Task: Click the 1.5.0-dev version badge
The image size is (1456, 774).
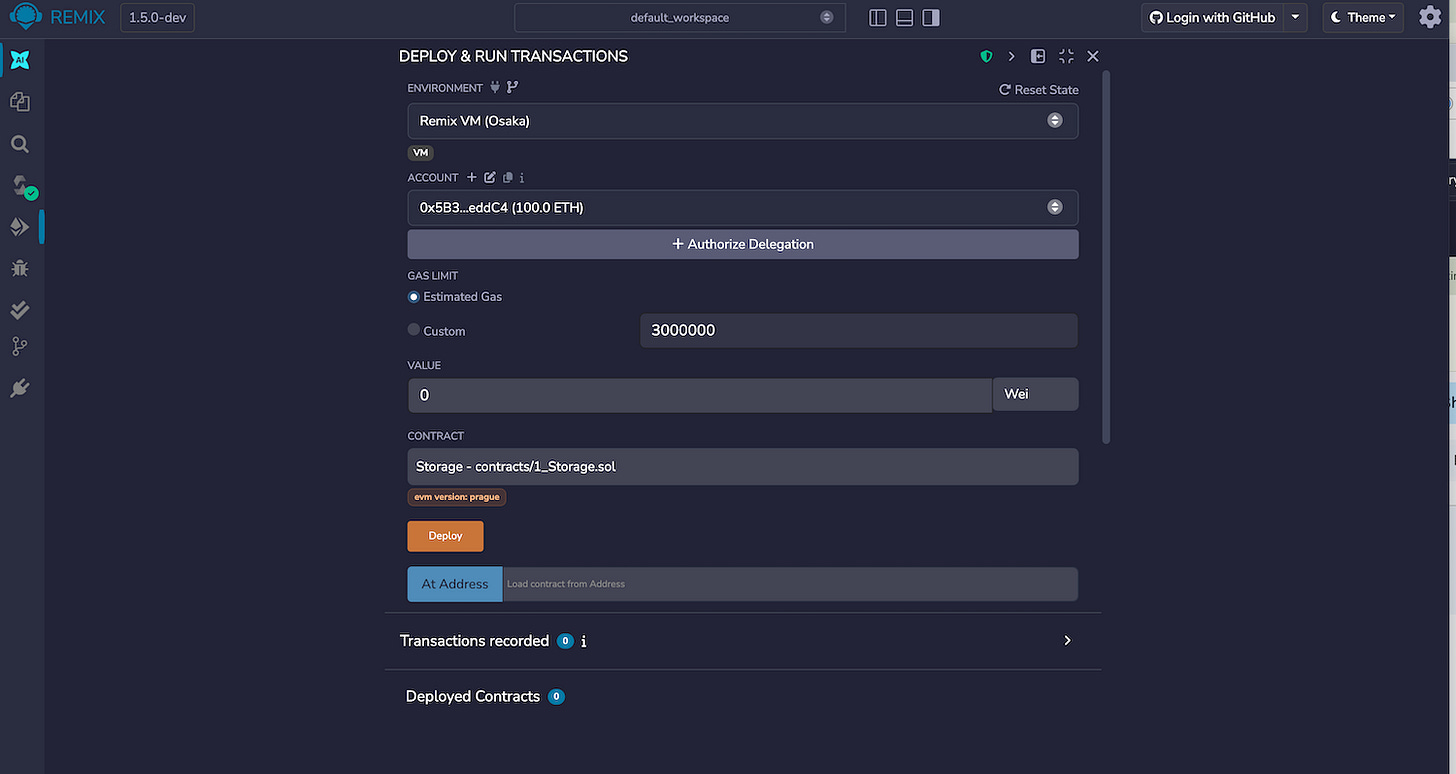Action: (157, 18)
